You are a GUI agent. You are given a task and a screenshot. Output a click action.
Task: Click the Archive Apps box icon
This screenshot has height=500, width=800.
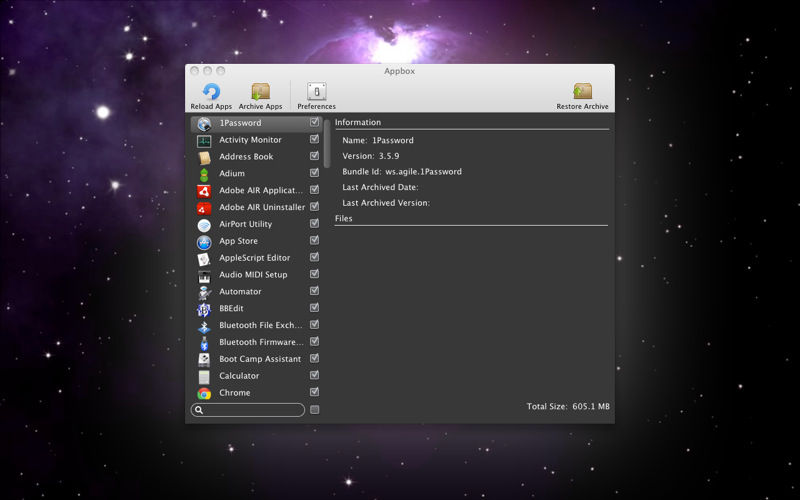[261, 92]
